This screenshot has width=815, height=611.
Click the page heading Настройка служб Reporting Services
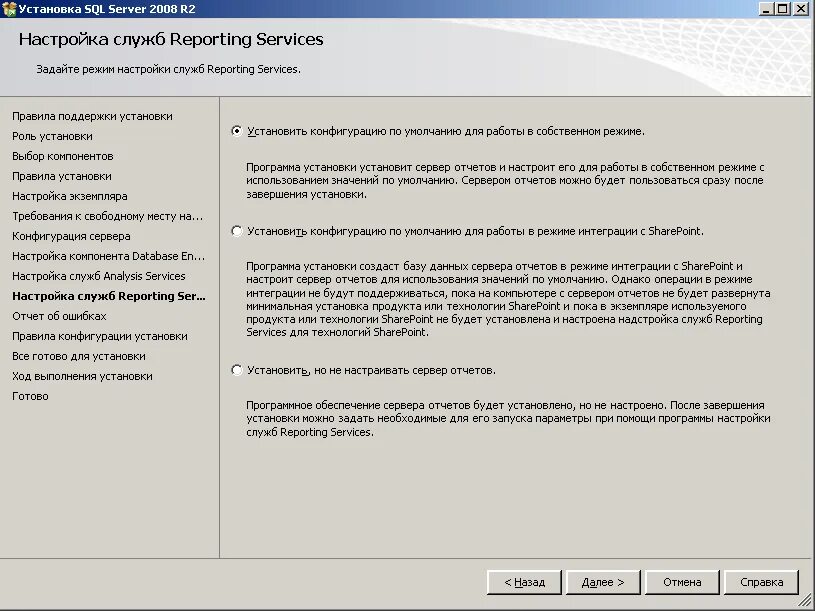pos(171,39)
